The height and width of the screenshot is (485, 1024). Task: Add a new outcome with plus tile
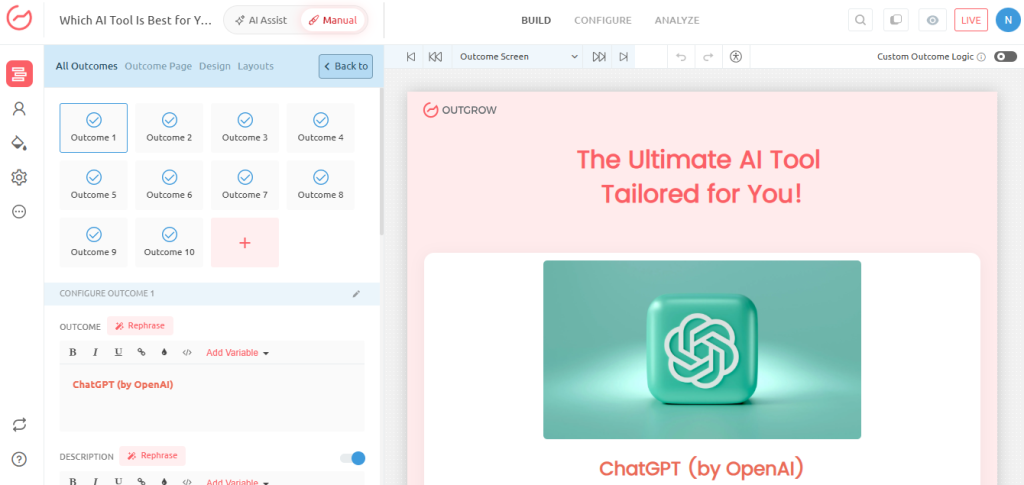[x=245, y=243]
